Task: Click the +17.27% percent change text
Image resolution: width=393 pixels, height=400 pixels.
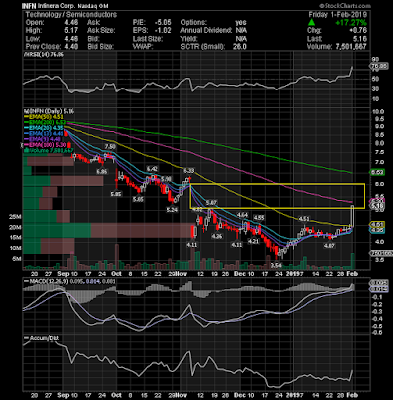Action: (x=351, y=23)
